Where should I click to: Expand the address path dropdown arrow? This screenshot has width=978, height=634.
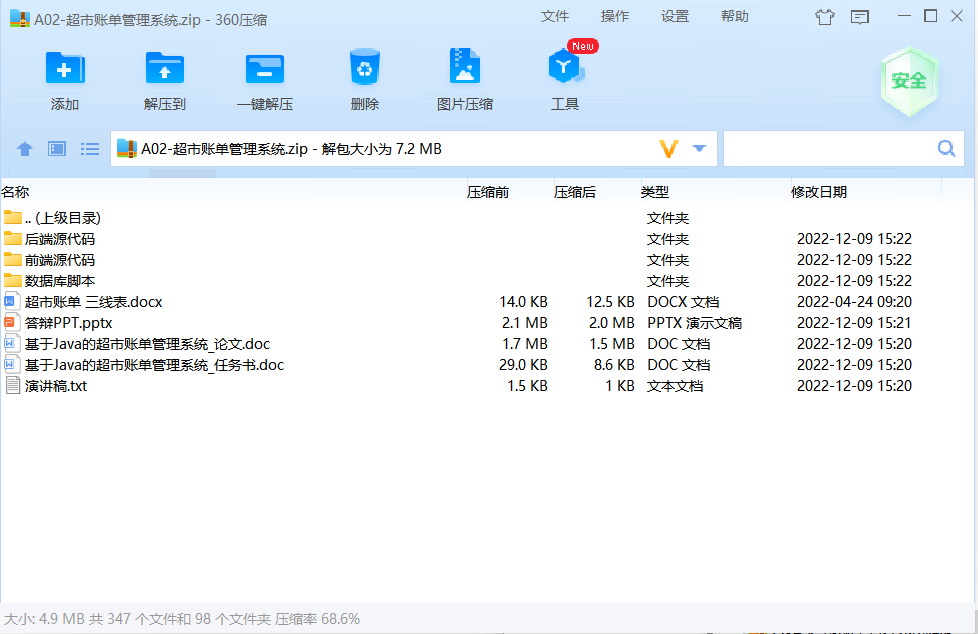pos(699,149)
